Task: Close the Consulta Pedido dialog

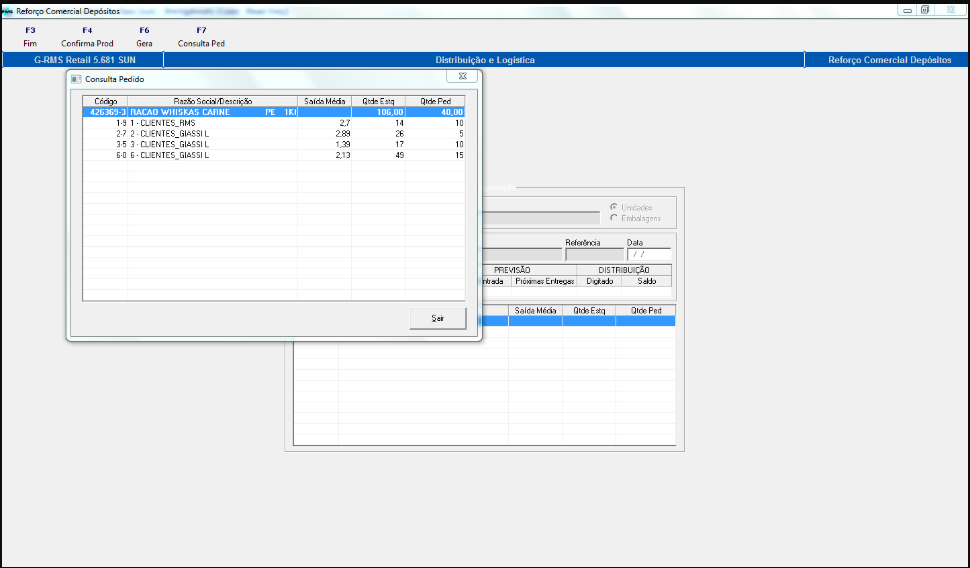Action: (462, 76)
